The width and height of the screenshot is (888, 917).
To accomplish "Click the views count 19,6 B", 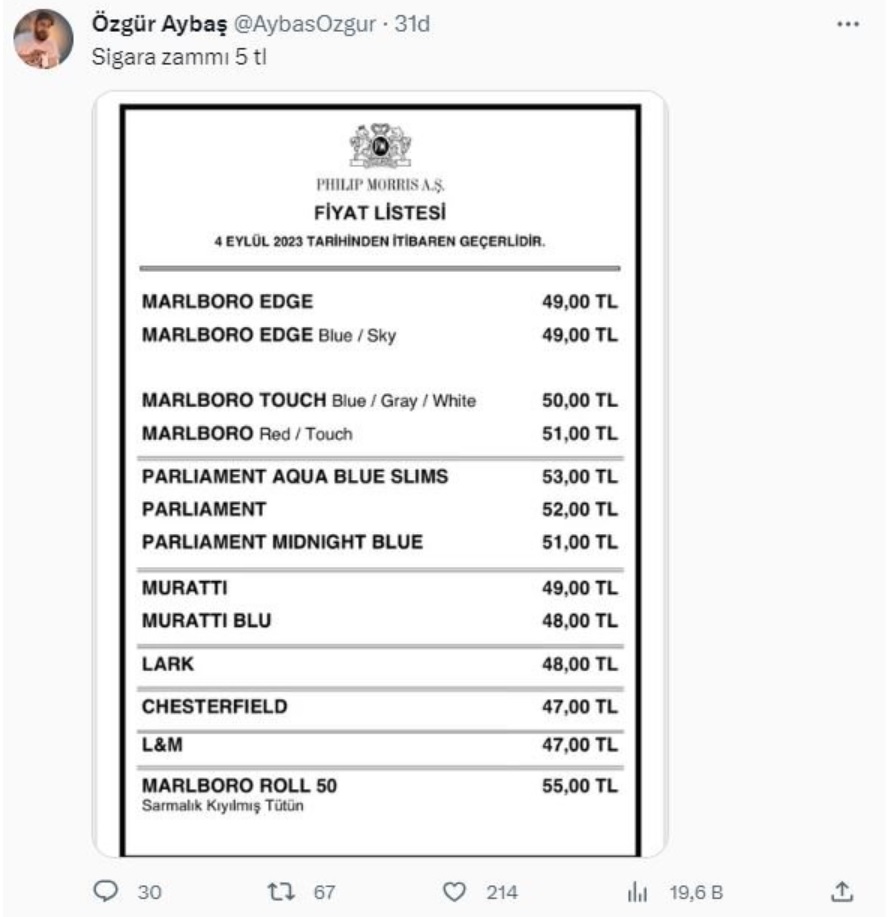I will [690, 892].
